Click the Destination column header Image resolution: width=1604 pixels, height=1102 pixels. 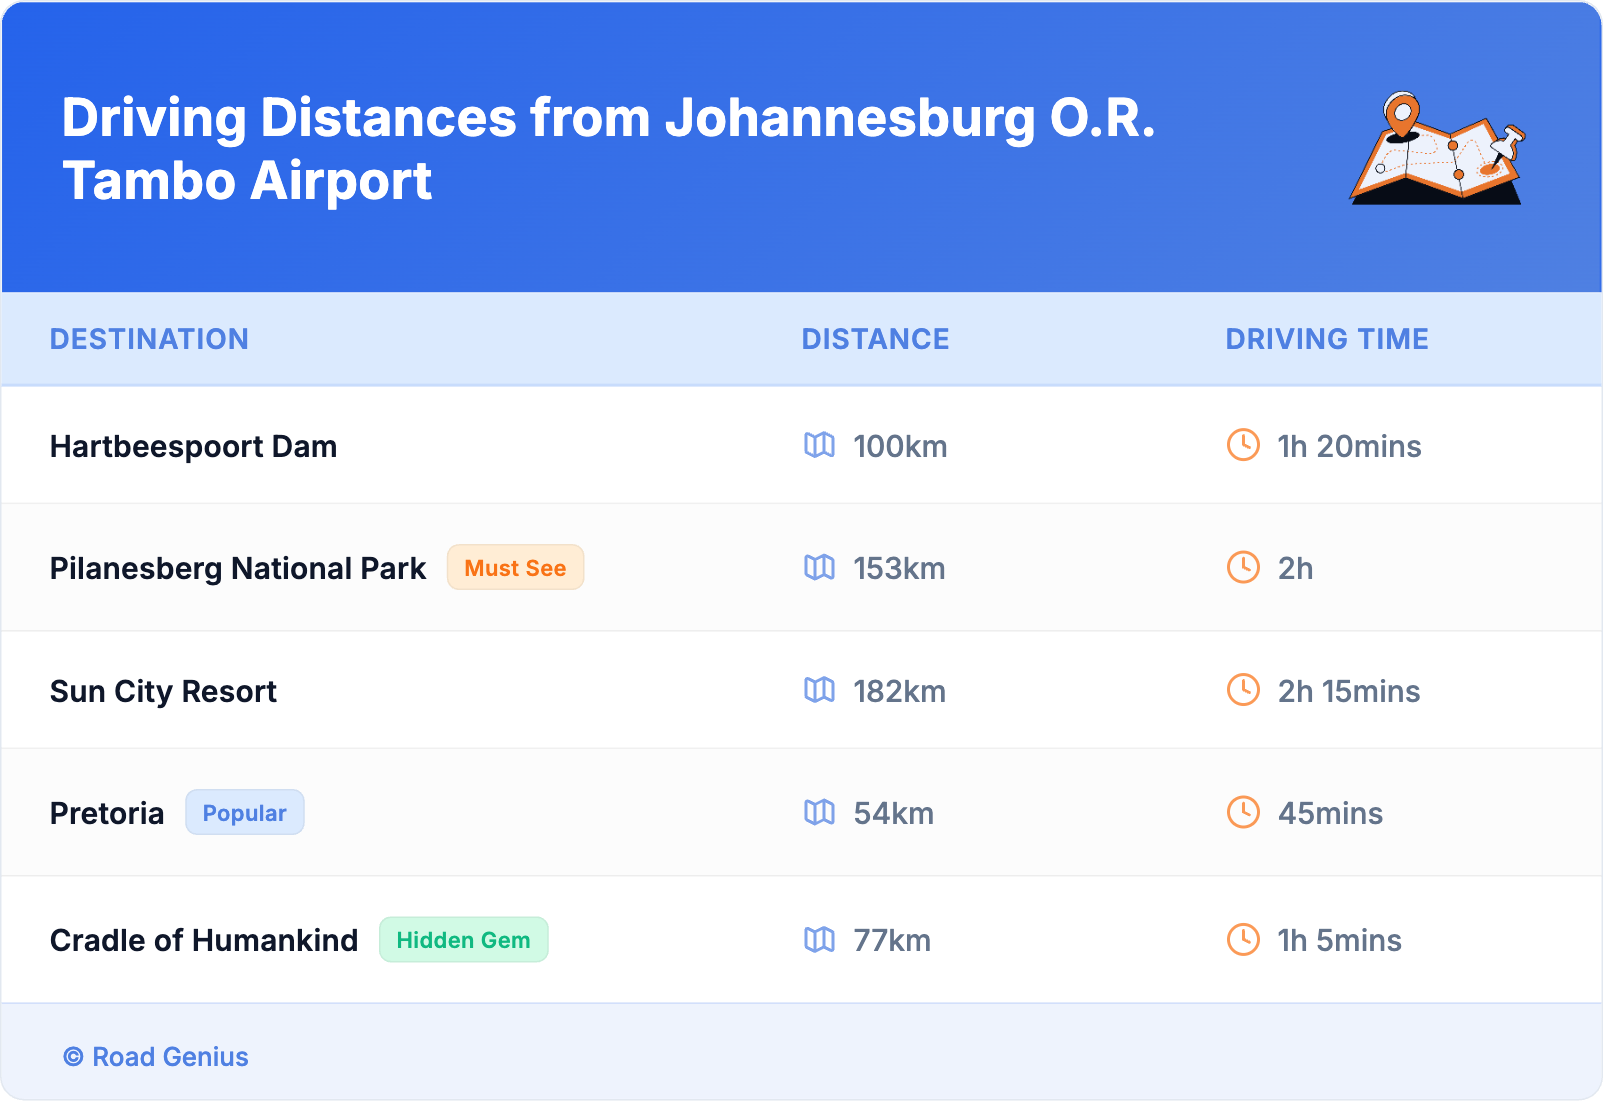click(x=149, y=339)
